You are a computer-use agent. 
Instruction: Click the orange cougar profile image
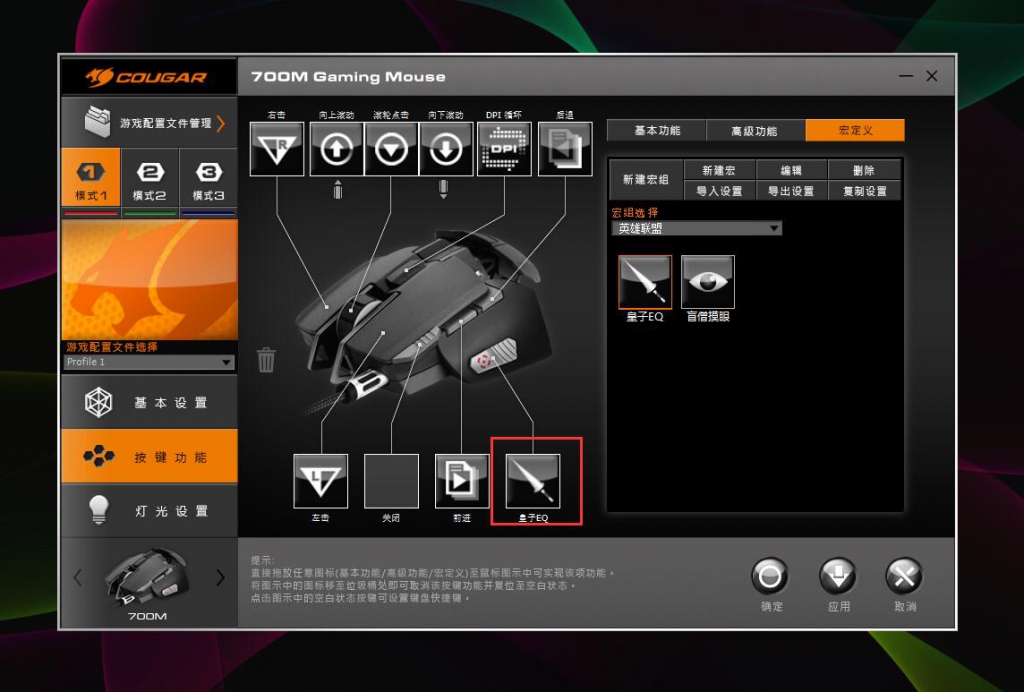150,279
